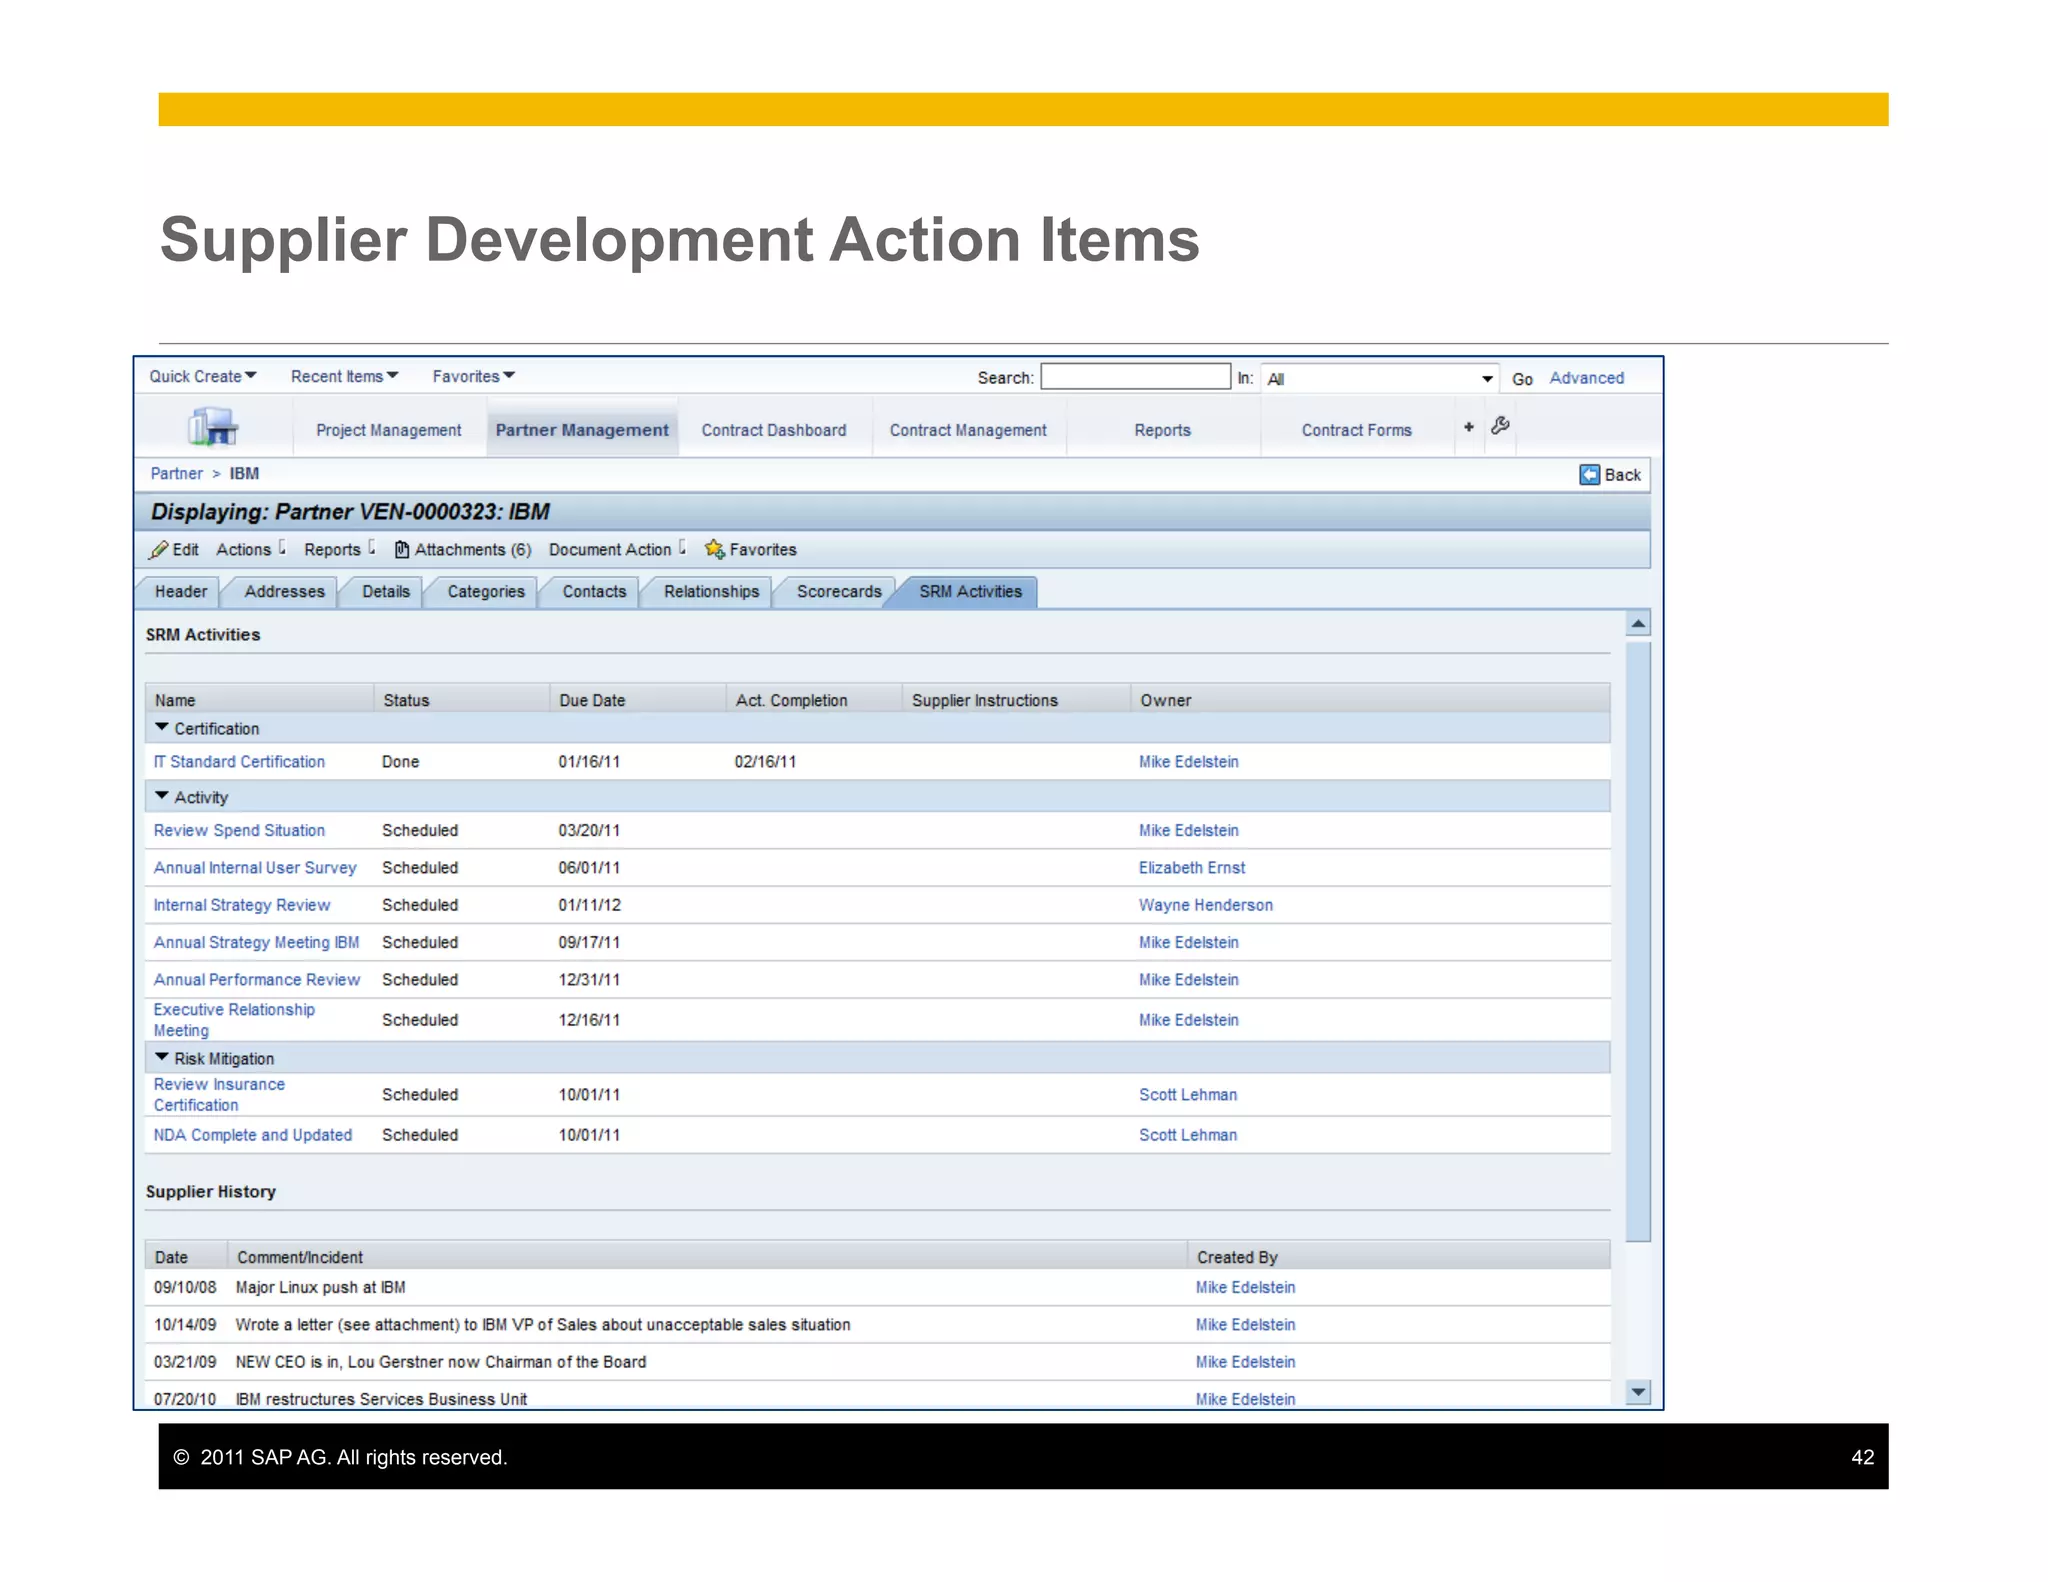Image resolution: width=2048 pixels, height=1582 pixels.
Task: Collapse the Certification group
Action: point(162,728)
